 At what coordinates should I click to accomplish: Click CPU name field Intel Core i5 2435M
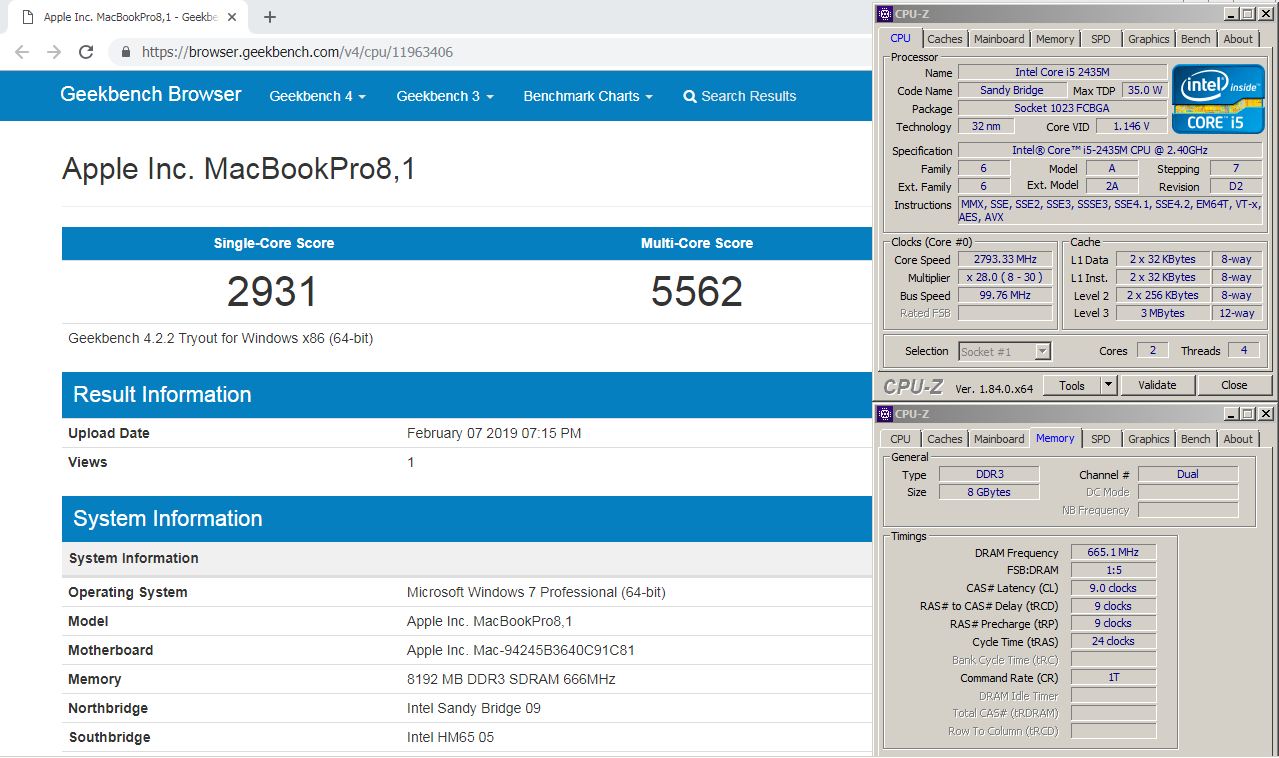pos(1062,72)
